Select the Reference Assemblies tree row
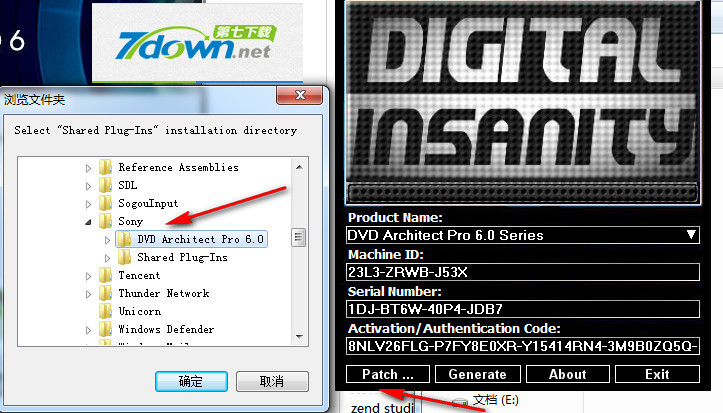 [178, 167]
